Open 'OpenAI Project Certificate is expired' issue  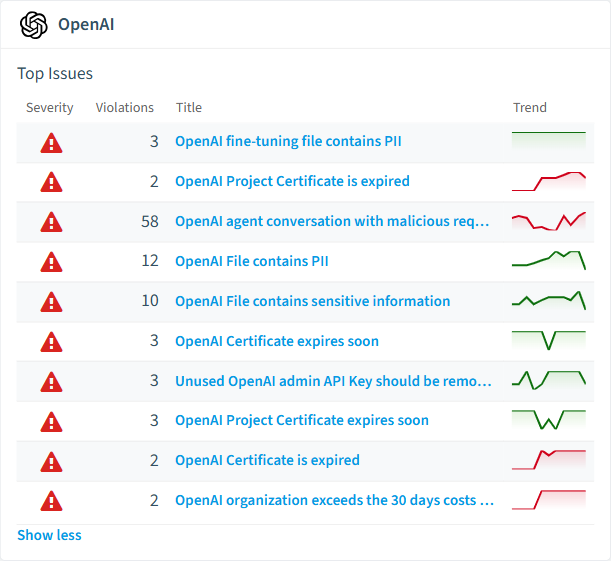pyautogui.click(x=292, y=182)
